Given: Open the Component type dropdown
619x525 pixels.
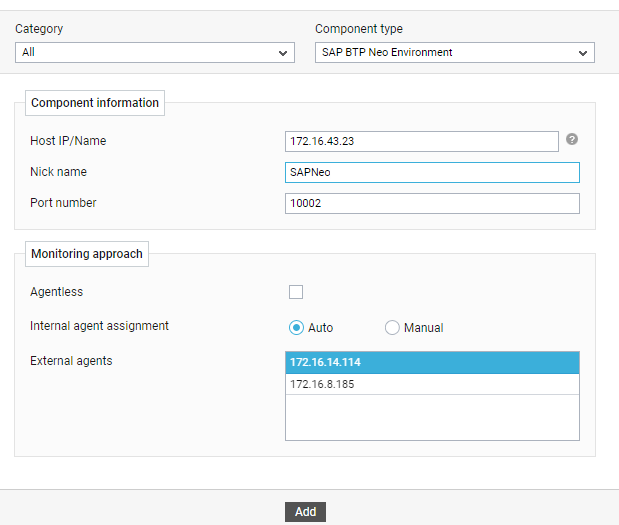Looking at the screenshot, I should 455,52.
